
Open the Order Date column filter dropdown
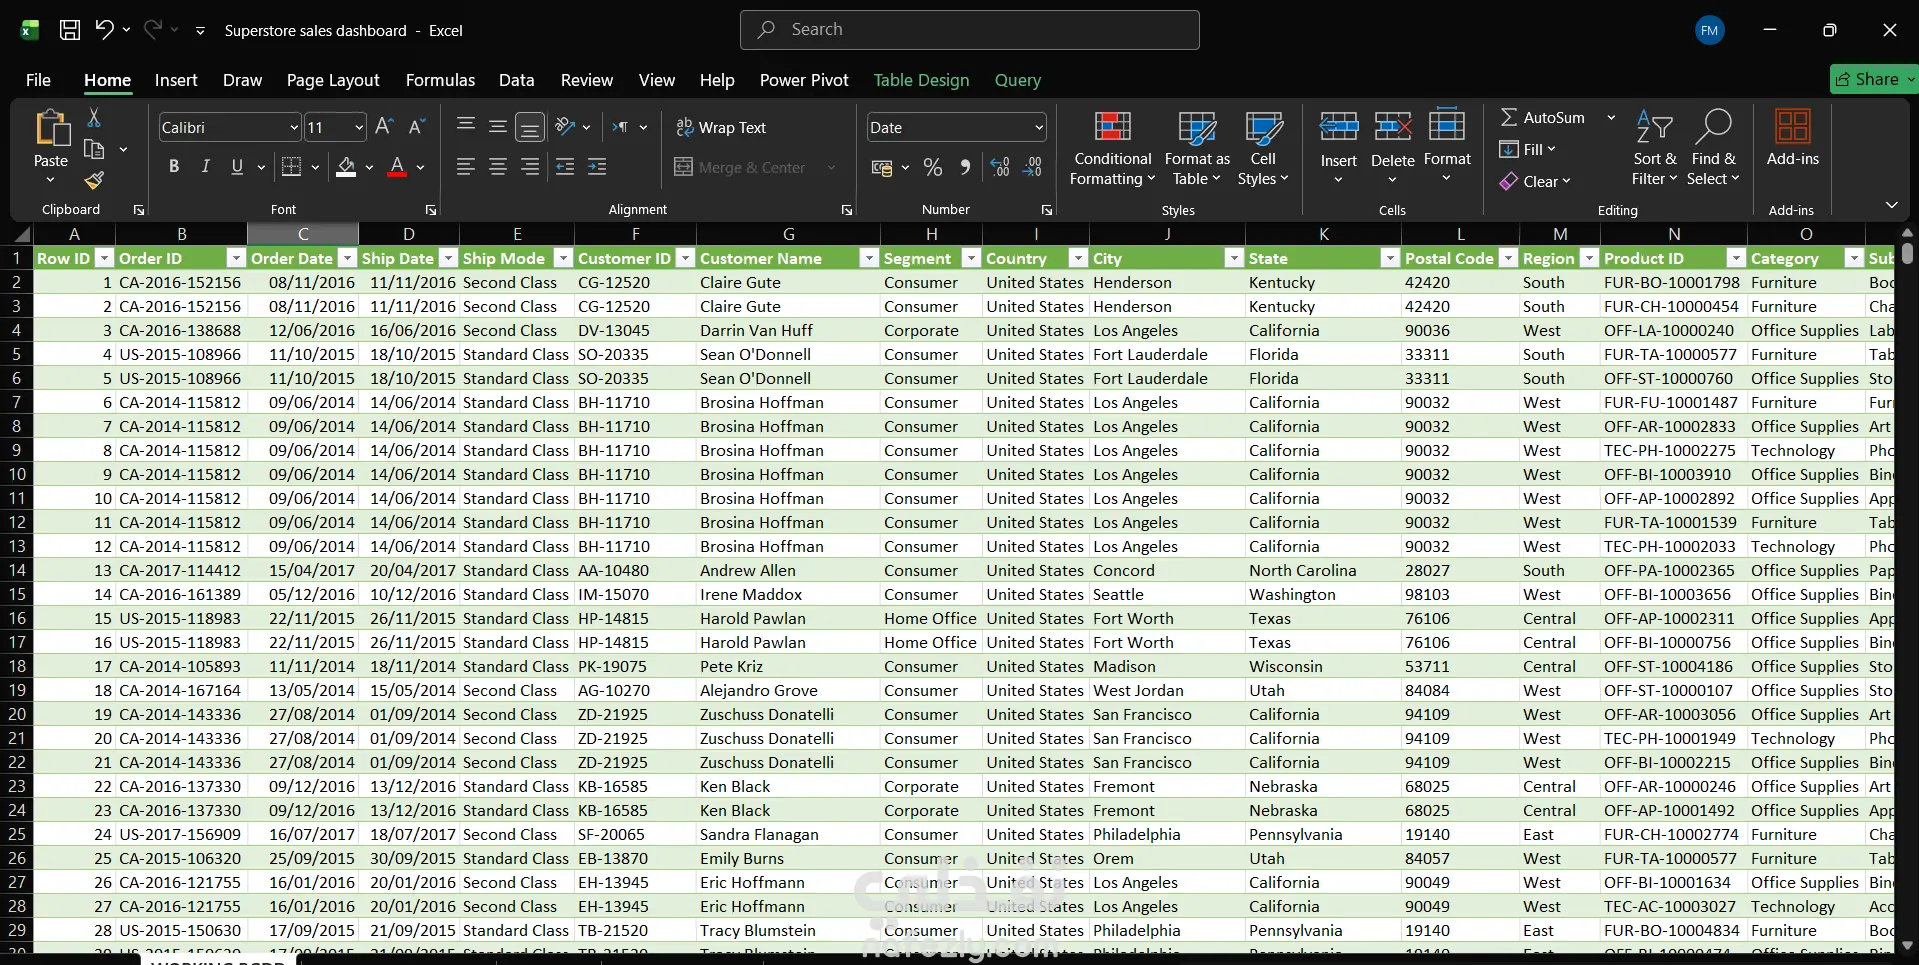(x=347, y=258)
